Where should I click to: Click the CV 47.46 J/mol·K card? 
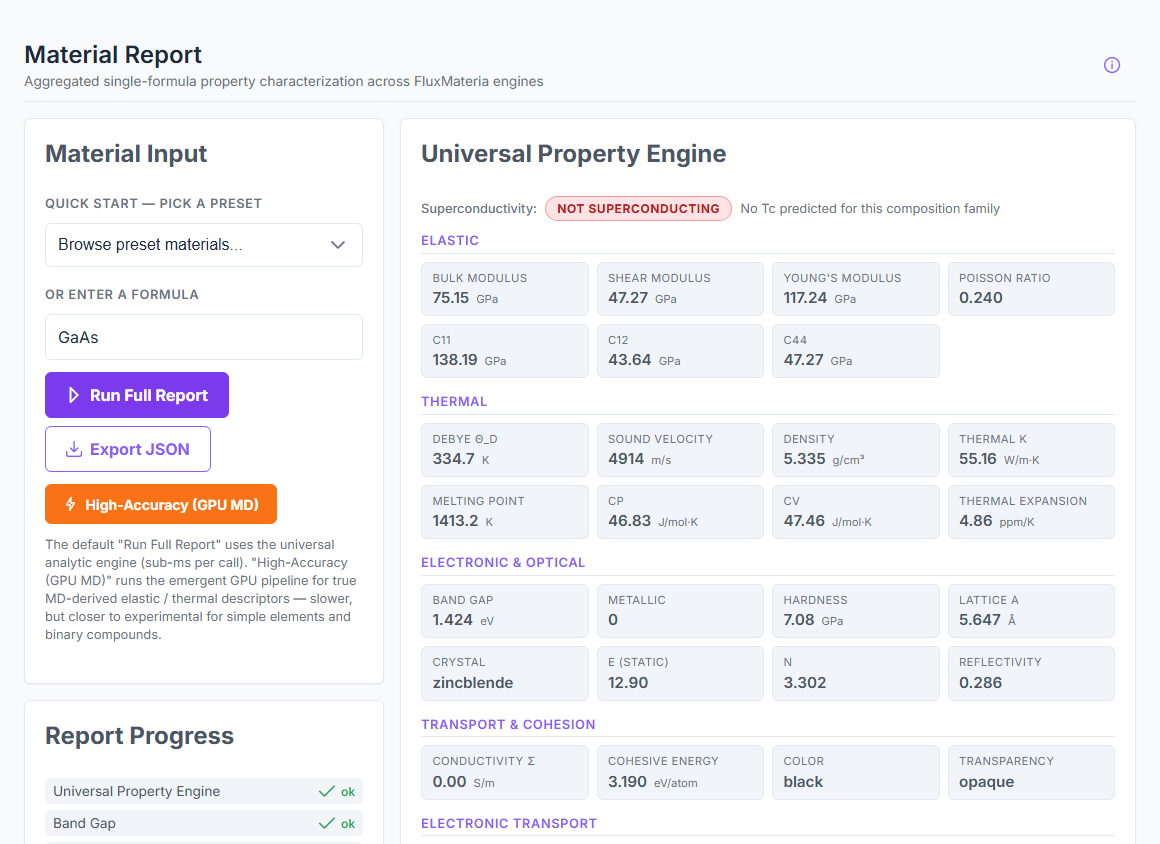(x=855, y=512)
